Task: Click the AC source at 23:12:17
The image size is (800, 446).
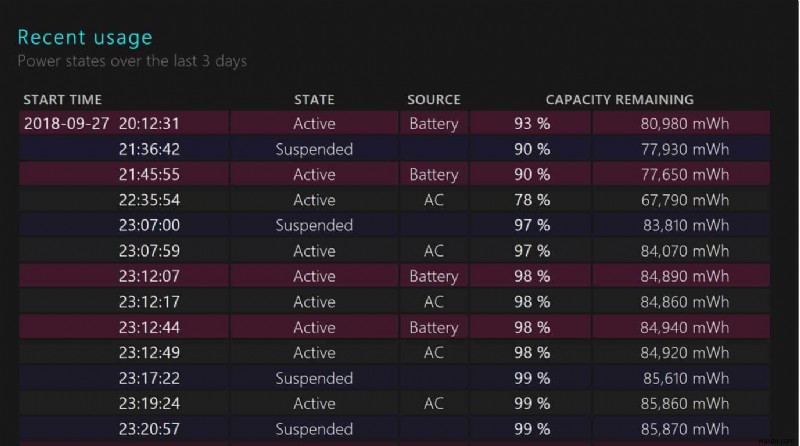Action: [x=433, y=301]
